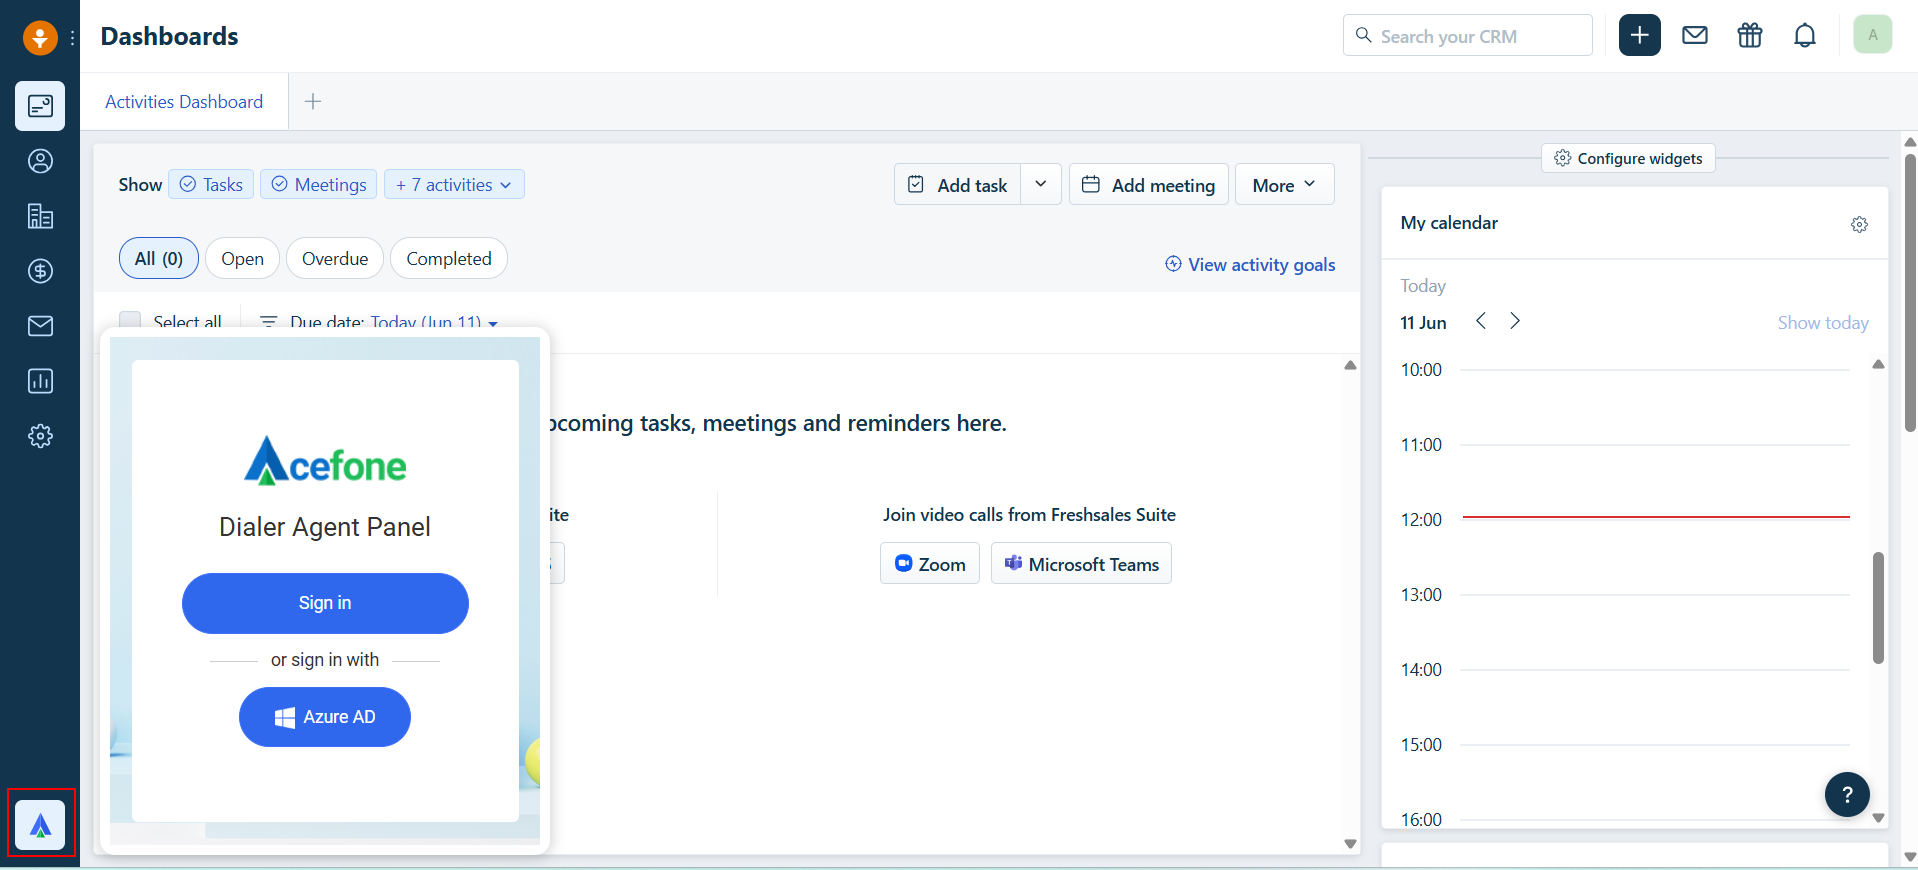The height and width of the screenshot is (870, 1918).
Task: Open My calendar settings gear
Action: (x=1859, y=224)
